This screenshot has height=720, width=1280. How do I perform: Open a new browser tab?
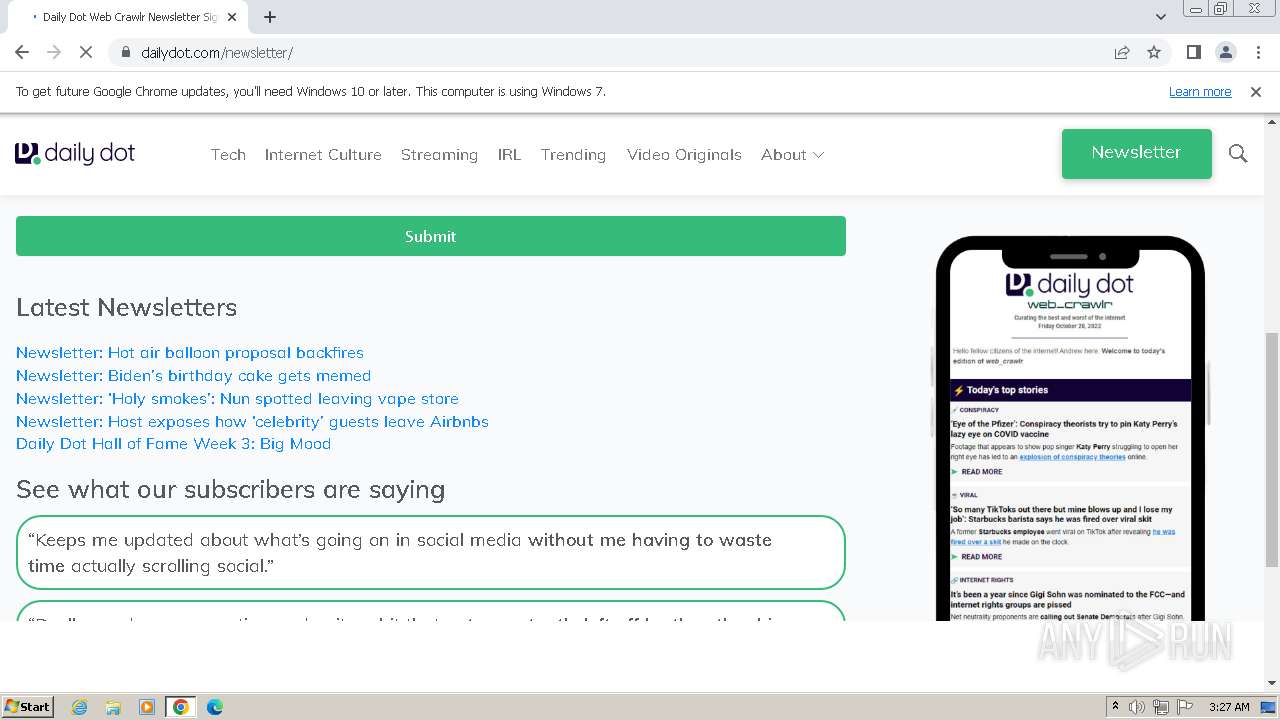coord(270,17)
